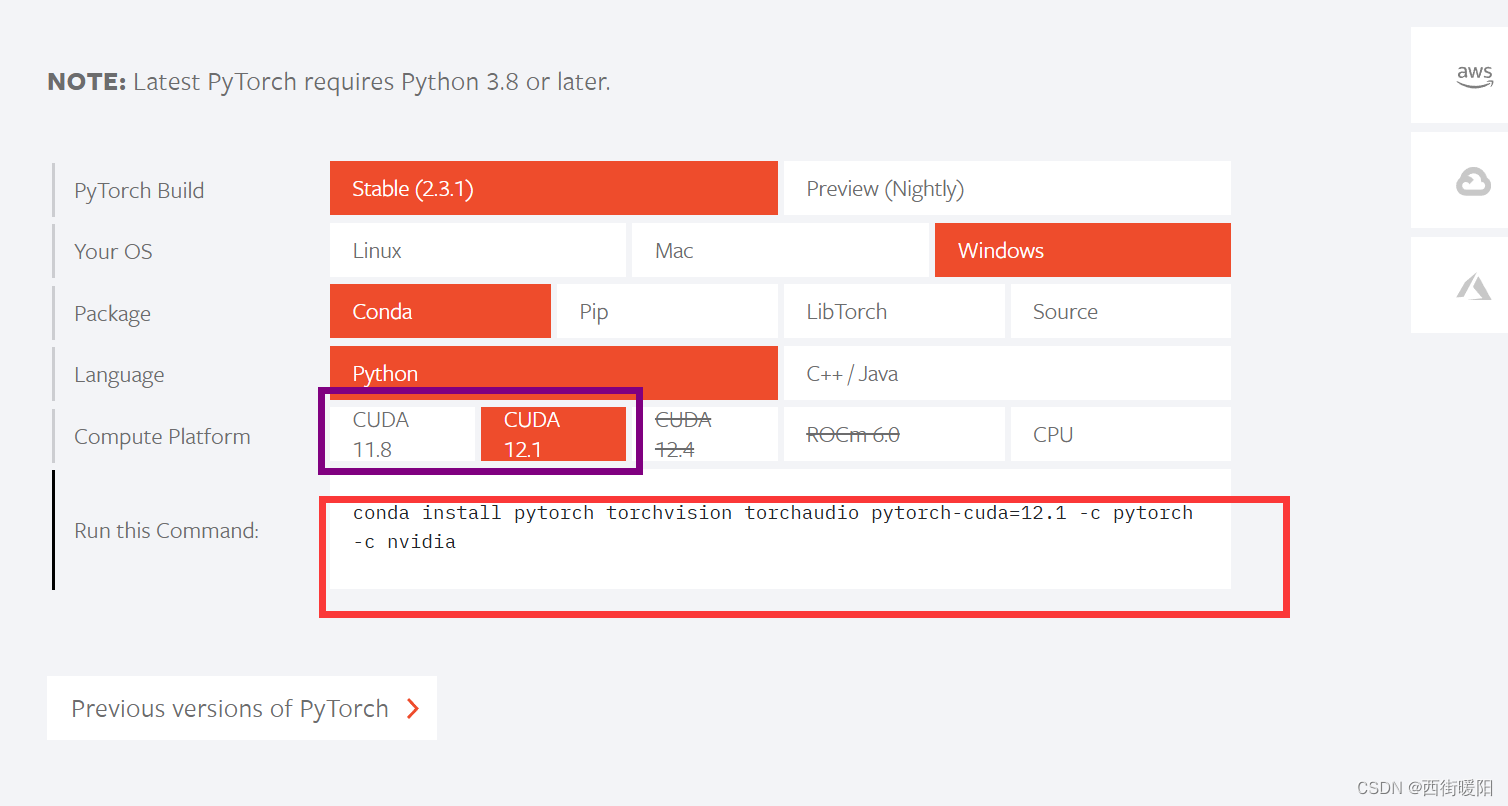Pick CPU compute platform
Screen dimensions: 1508x806
1121,434
